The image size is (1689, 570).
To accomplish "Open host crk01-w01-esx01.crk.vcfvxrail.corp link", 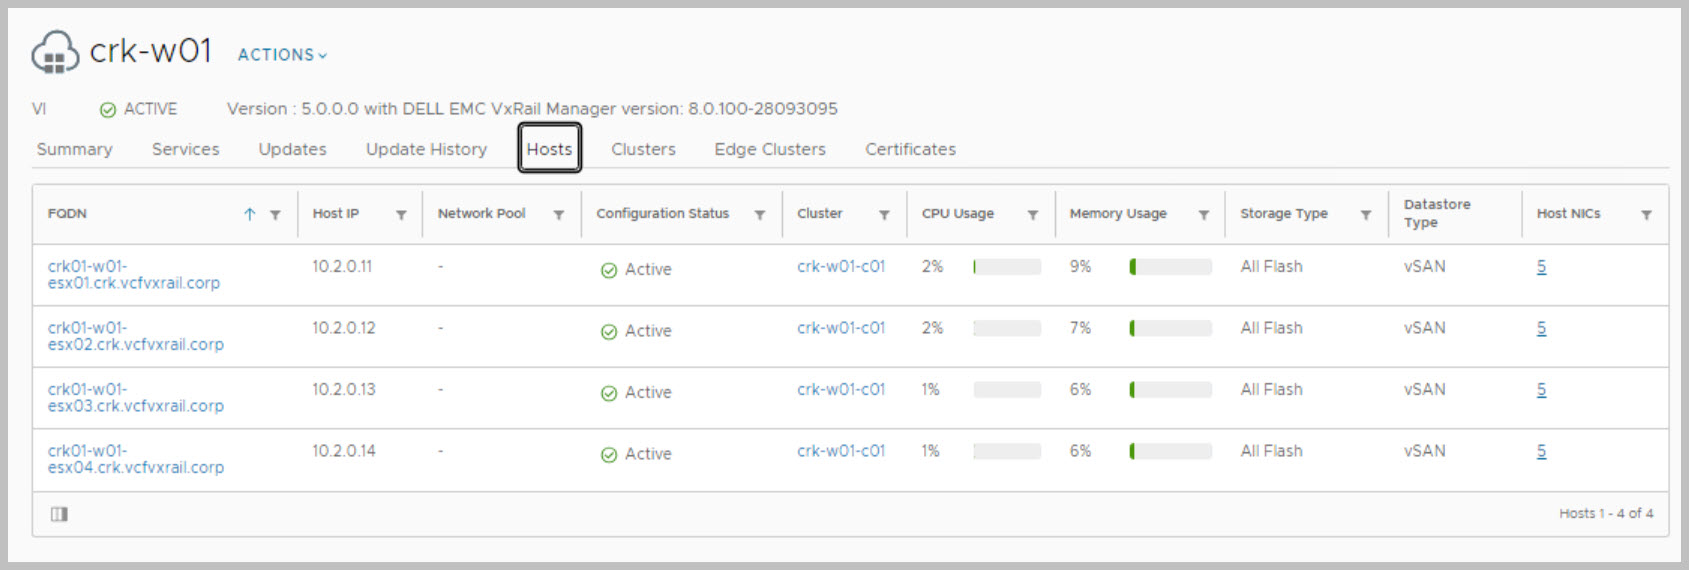I will [x=133, y=275].
